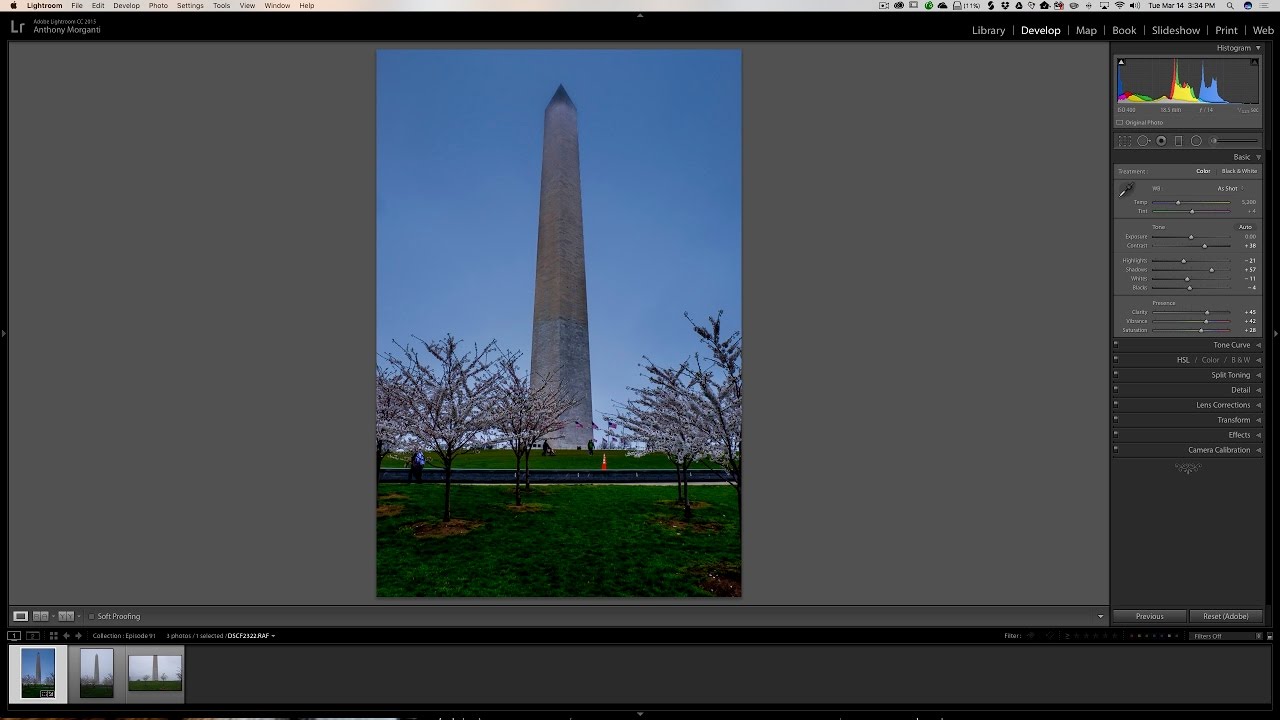Click the Exposure slider handle
1280x720 pixels.
coord(1191,237)
